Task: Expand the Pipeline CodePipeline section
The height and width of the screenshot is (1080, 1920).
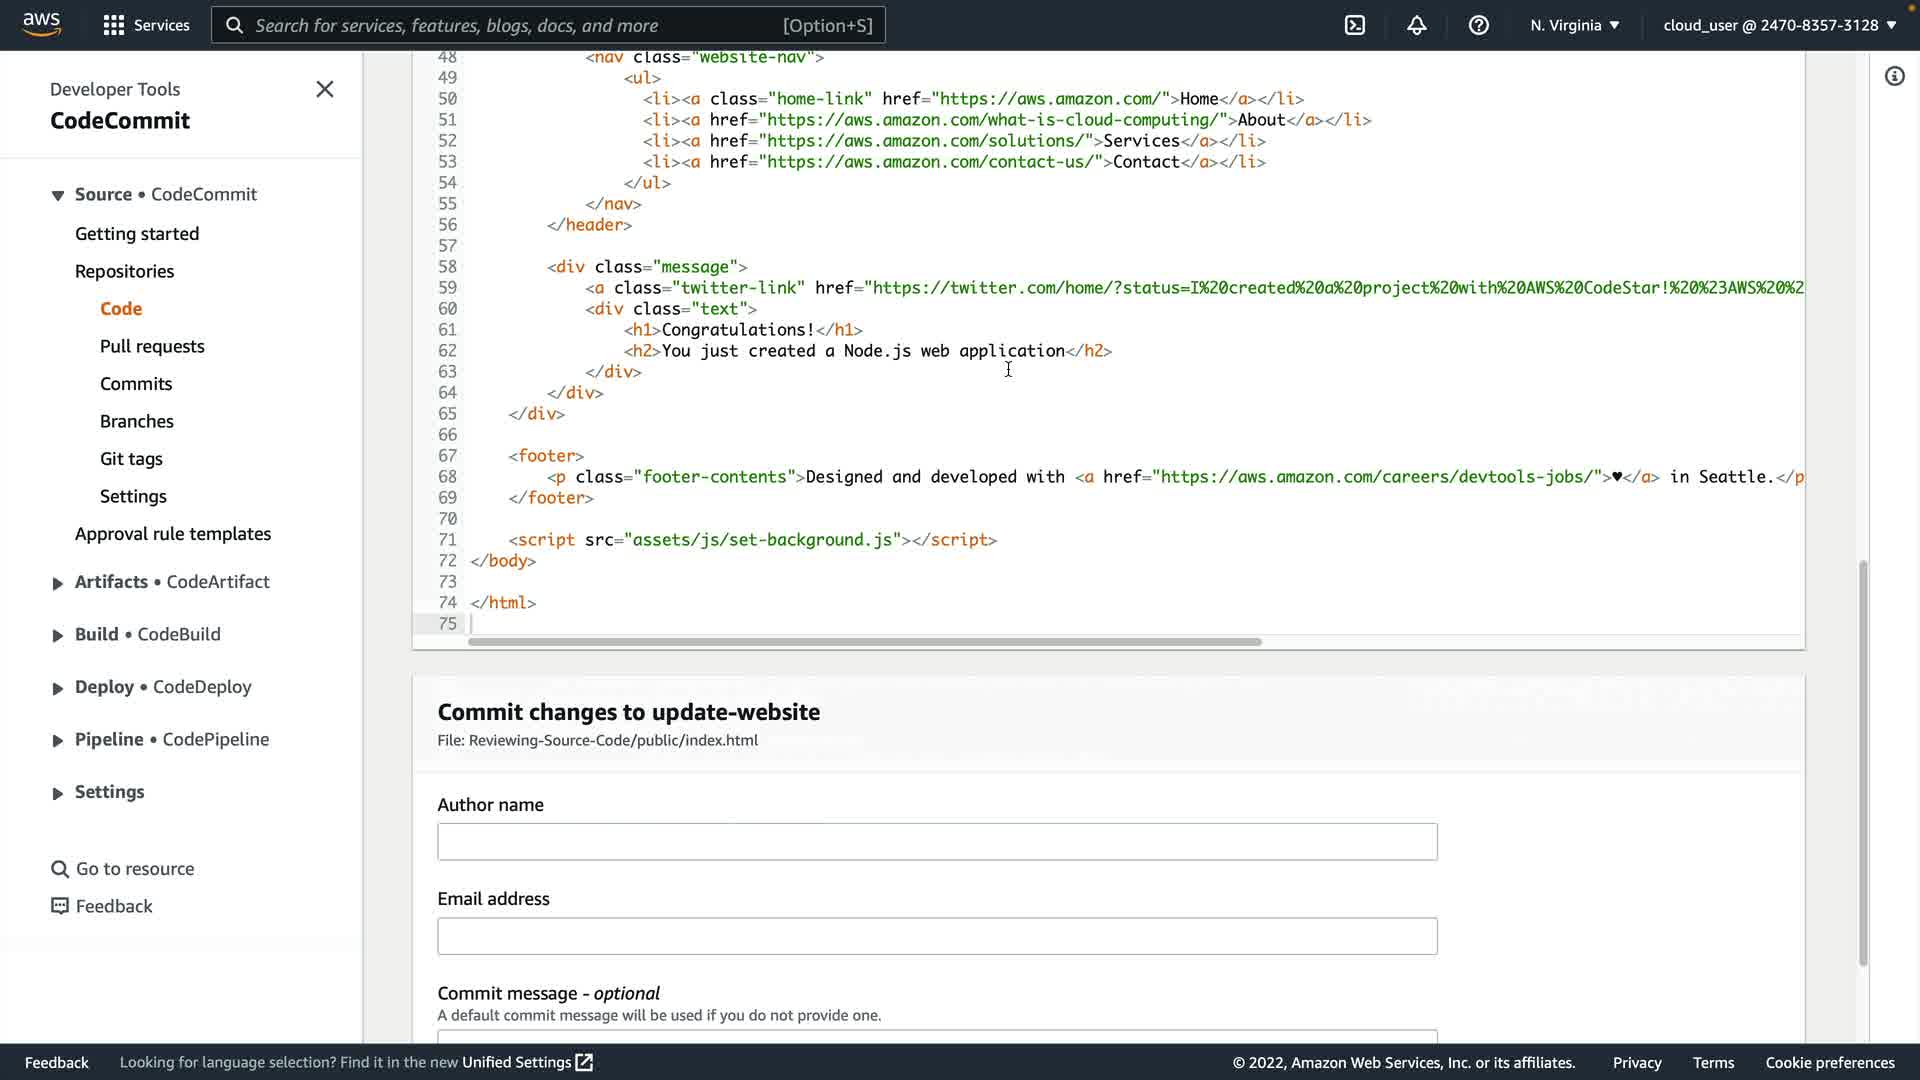Action: [x=58, y=741]
